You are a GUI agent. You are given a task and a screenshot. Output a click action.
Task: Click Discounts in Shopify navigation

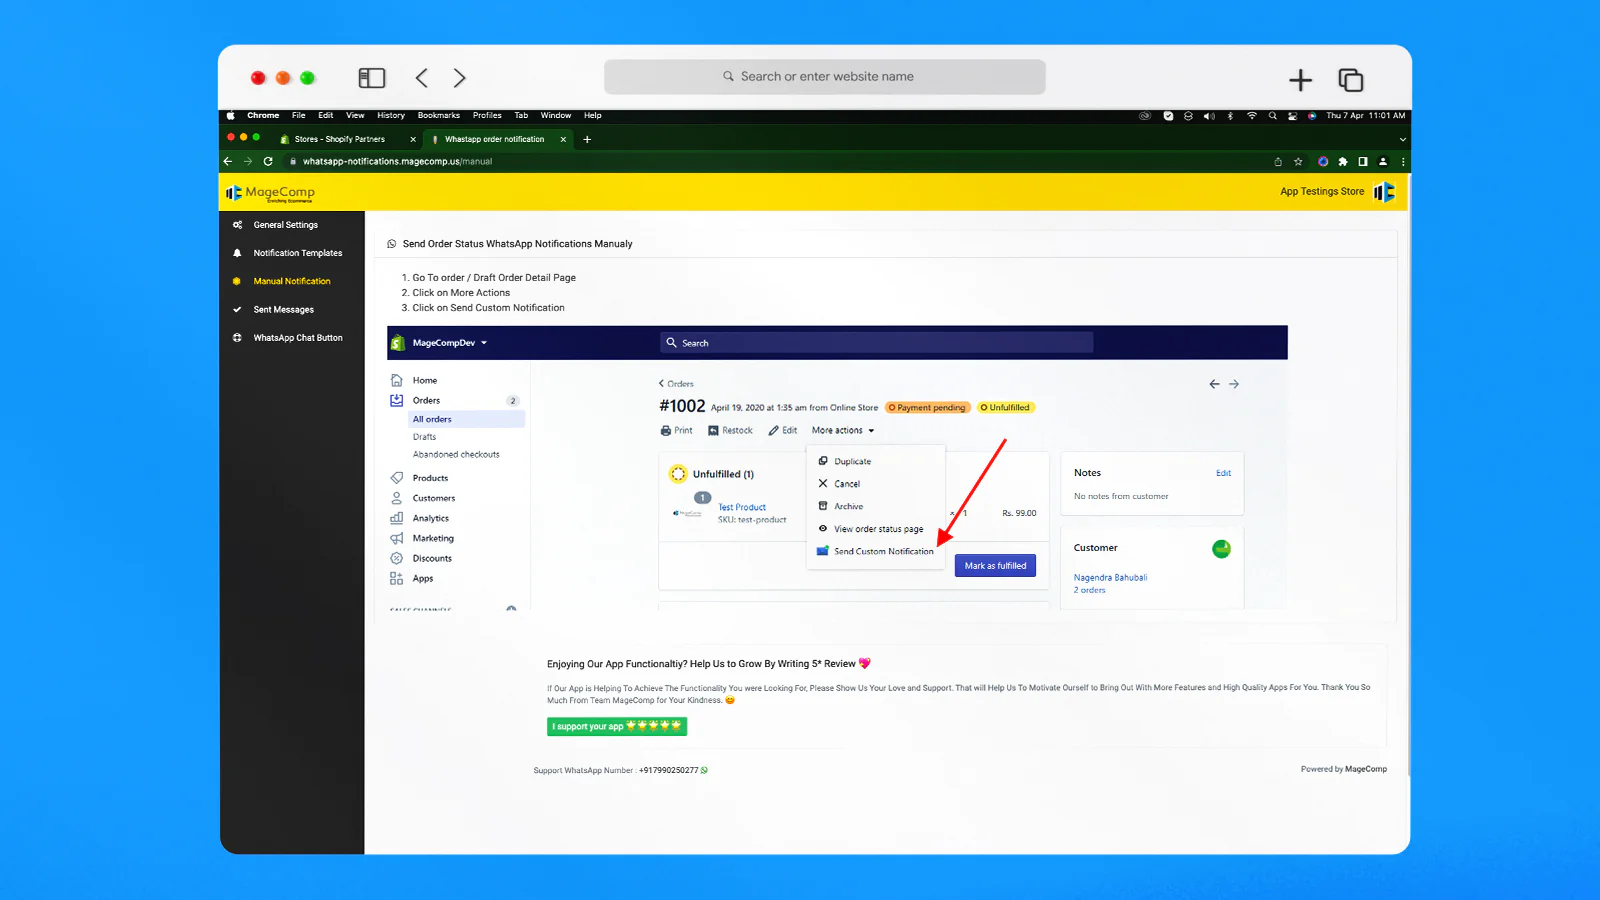[432, 558]
